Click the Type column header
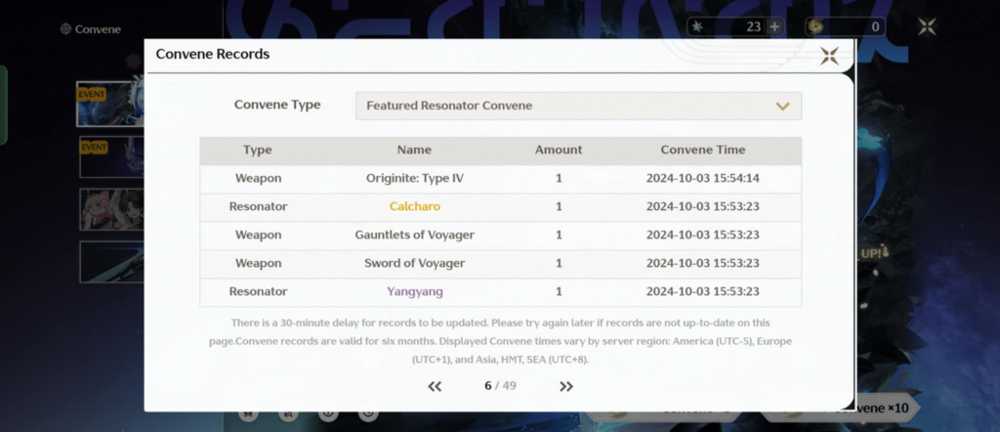 [x=258, y=150]
